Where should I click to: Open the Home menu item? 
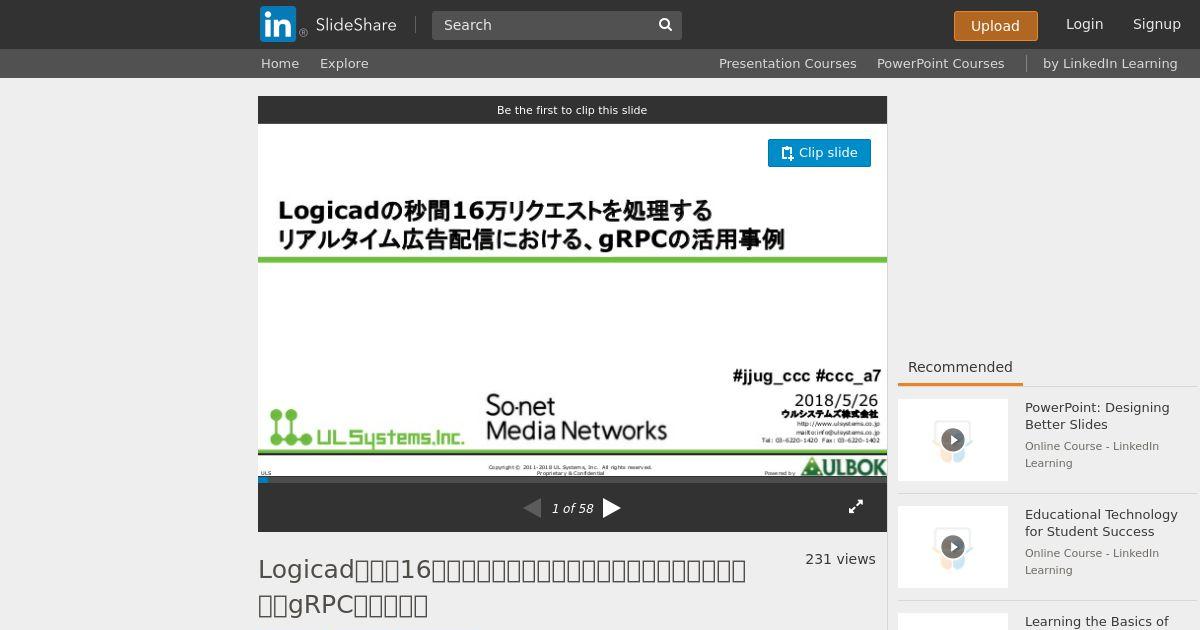pyautogui.click(x=280, y=63)
